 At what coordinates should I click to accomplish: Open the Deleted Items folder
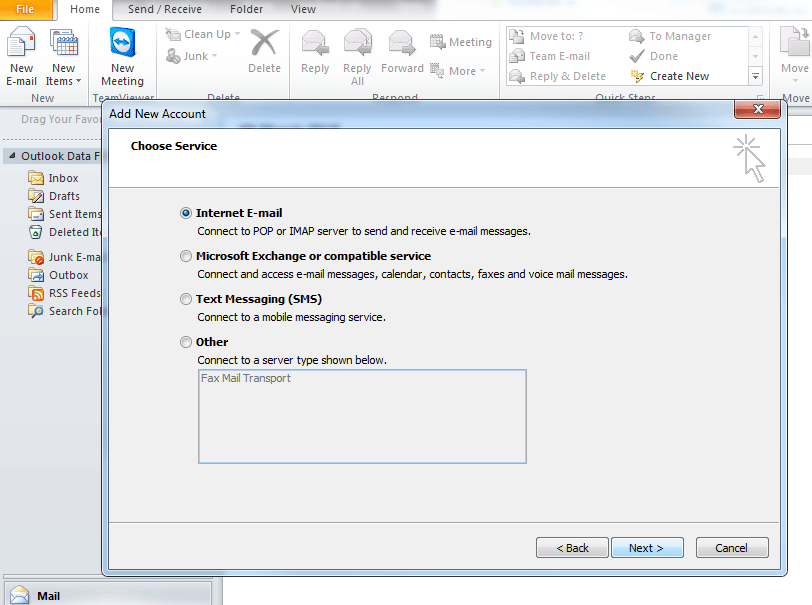(x=65, y=232)
